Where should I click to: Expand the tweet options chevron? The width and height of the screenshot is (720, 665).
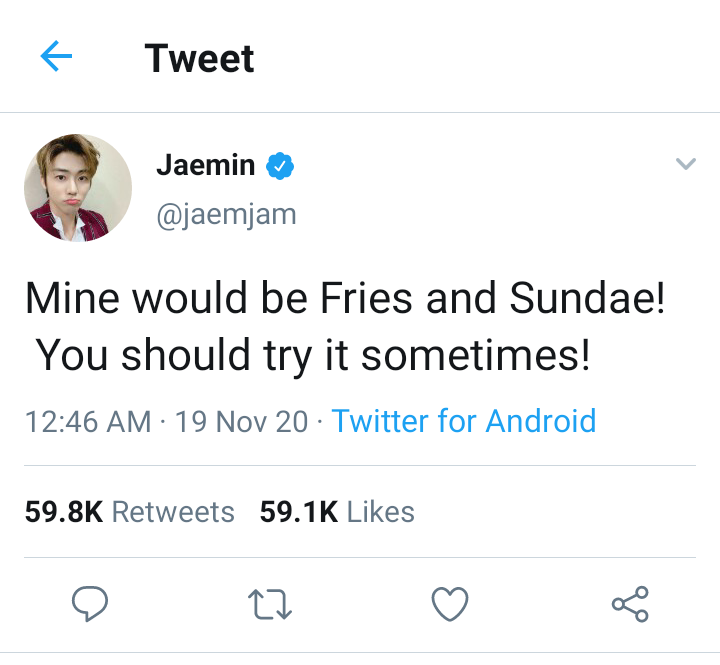(685, 164)
